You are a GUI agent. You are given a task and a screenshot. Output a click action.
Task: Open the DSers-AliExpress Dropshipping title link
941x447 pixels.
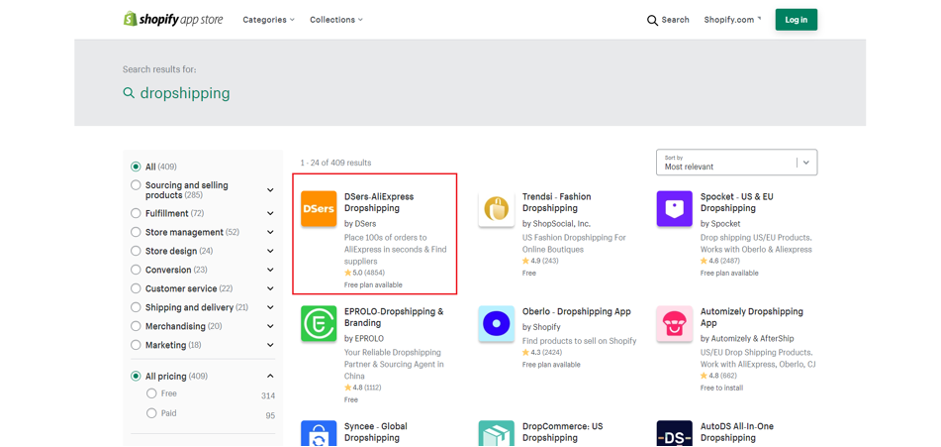pyautogui.click(x=378, y=202)
